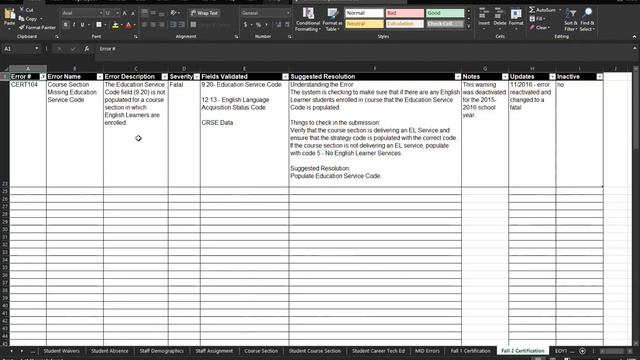The height and width of the screenshot is (360, 640).
Task: Cut the selection with the scissors icon
Action: click(22, 9)
